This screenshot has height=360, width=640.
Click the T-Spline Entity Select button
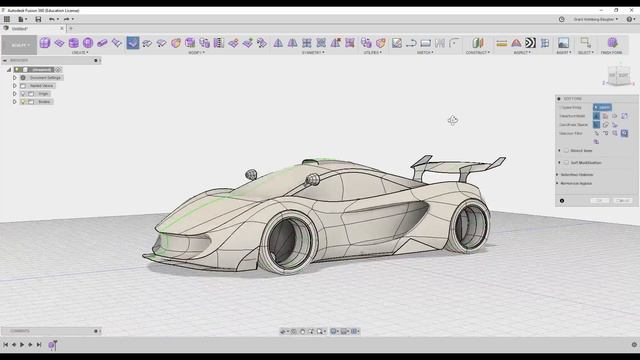coord(602,107)
